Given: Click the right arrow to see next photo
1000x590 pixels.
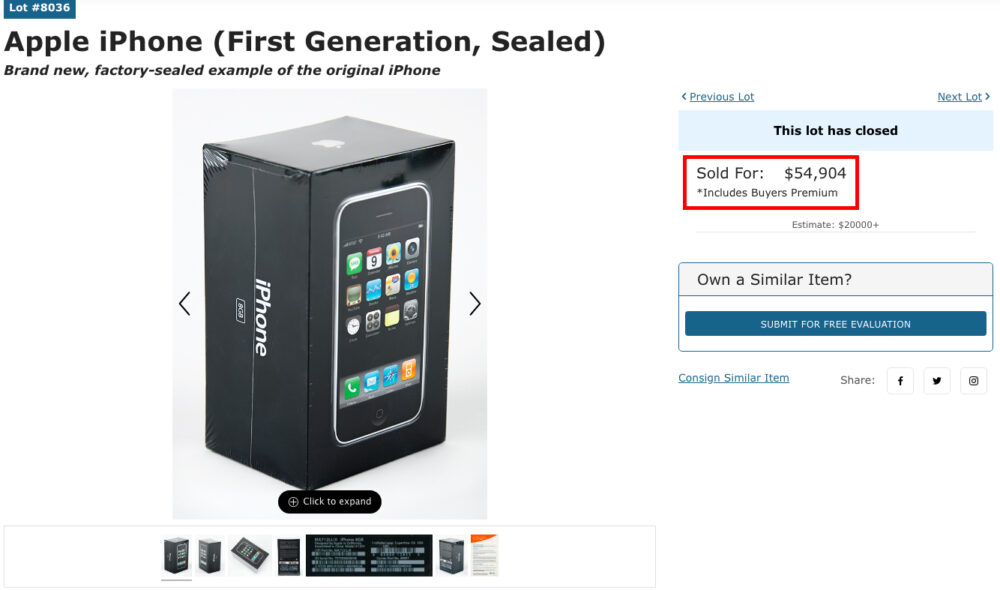Looking at the screenshot, I should tap(475, 303).
